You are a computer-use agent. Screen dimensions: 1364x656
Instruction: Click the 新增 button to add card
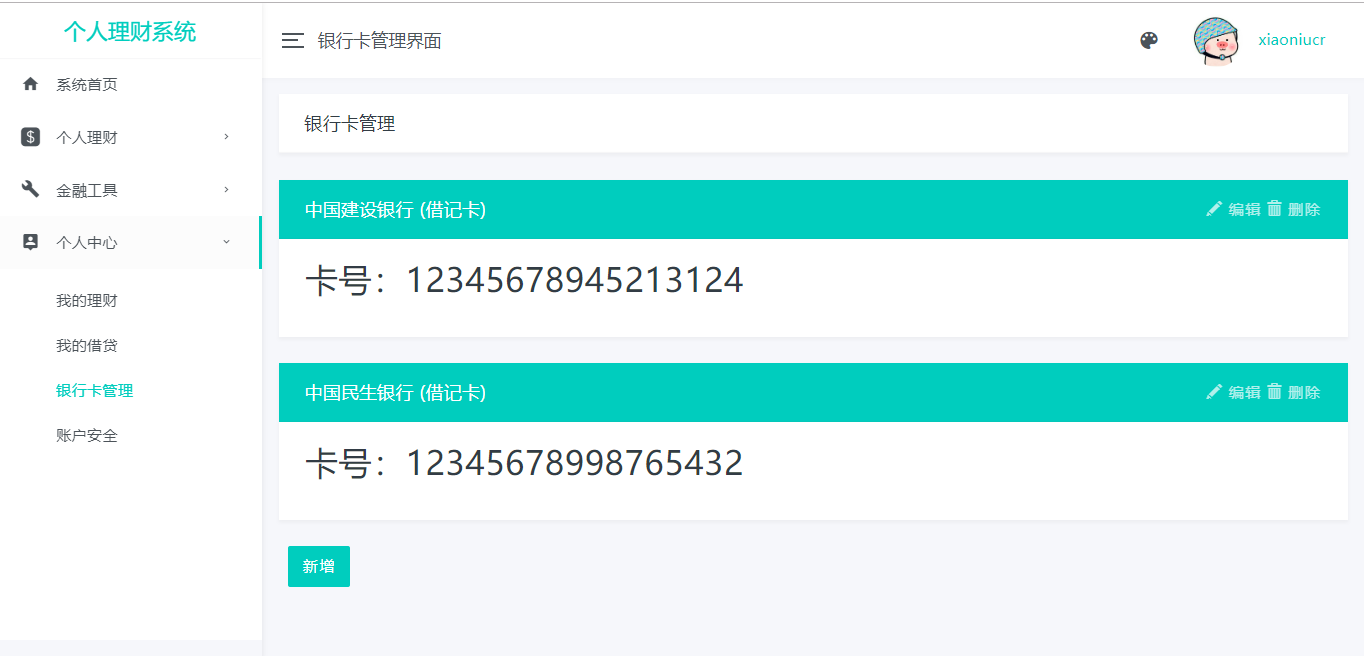click(319, 566)
